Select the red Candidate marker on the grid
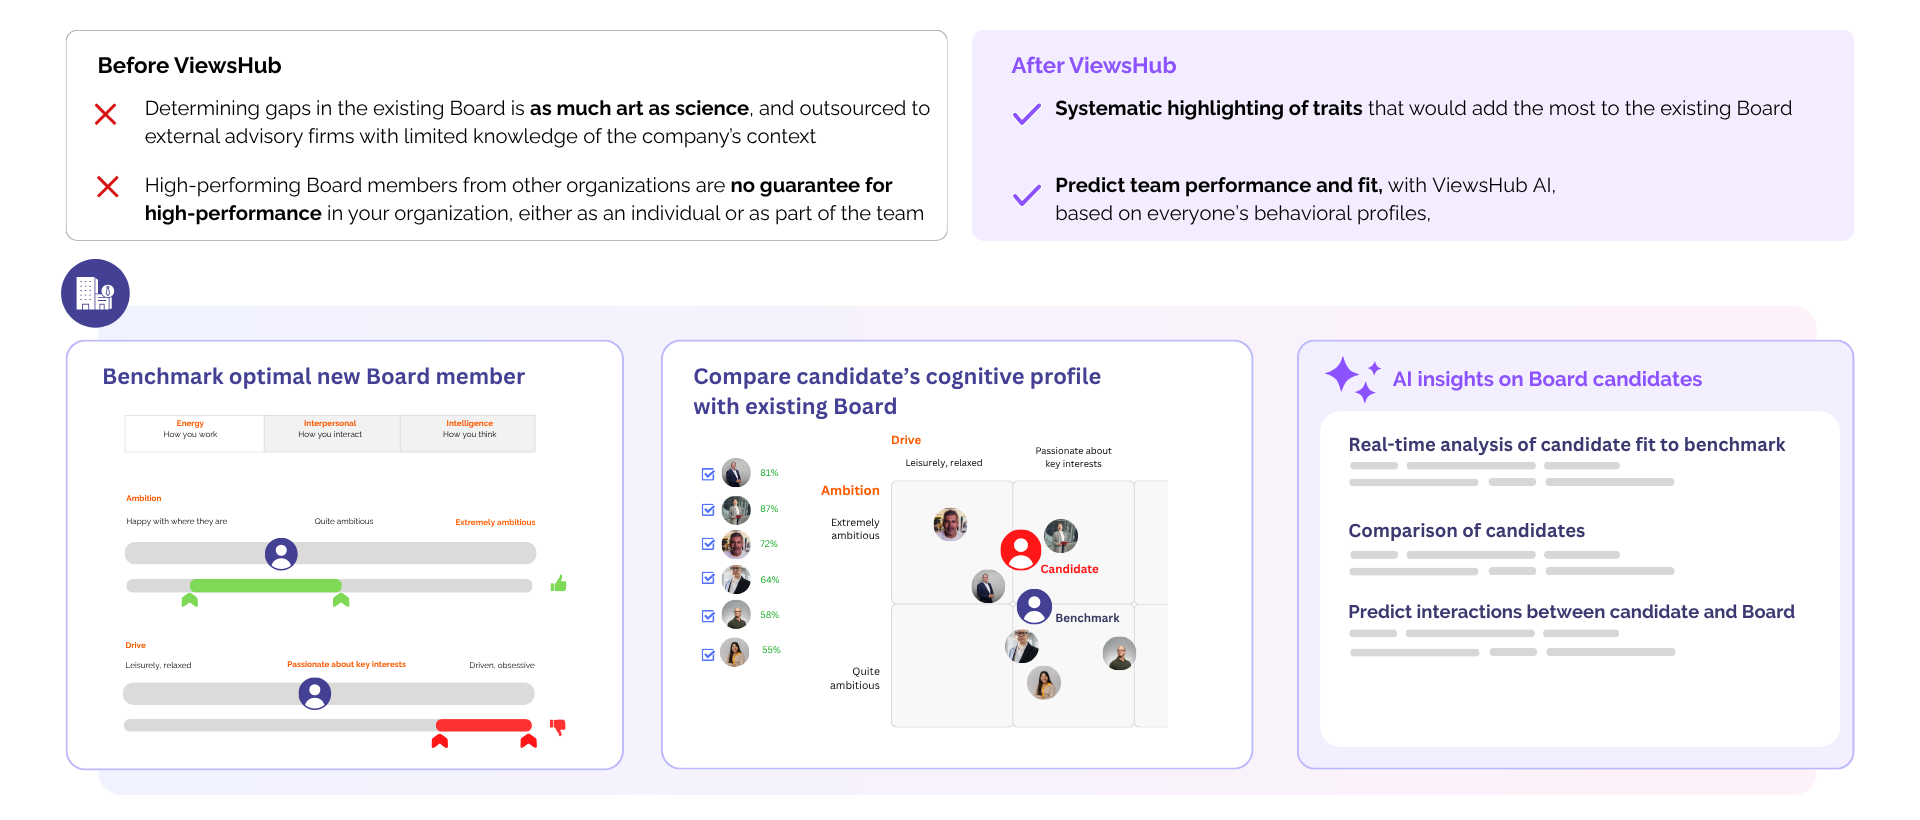This screenshot has height=820, width=1920. pyautogui.click(x=1020, y=549)
